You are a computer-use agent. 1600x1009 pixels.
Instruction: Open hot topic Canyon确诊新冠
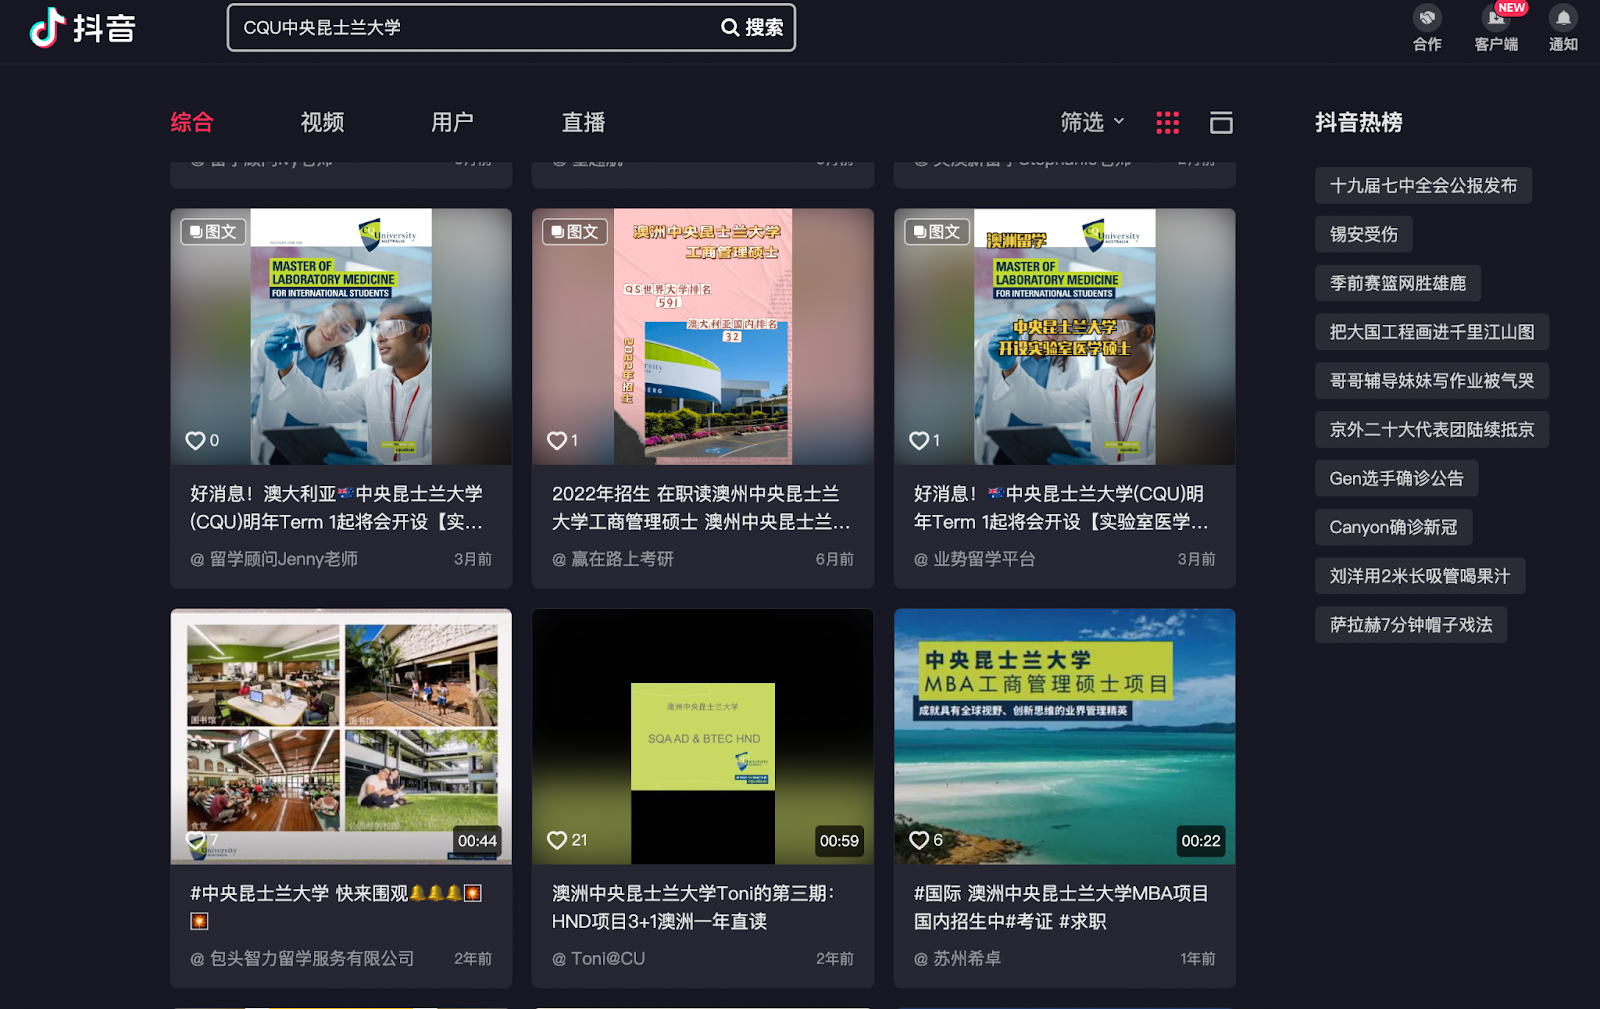(1393, 527)
